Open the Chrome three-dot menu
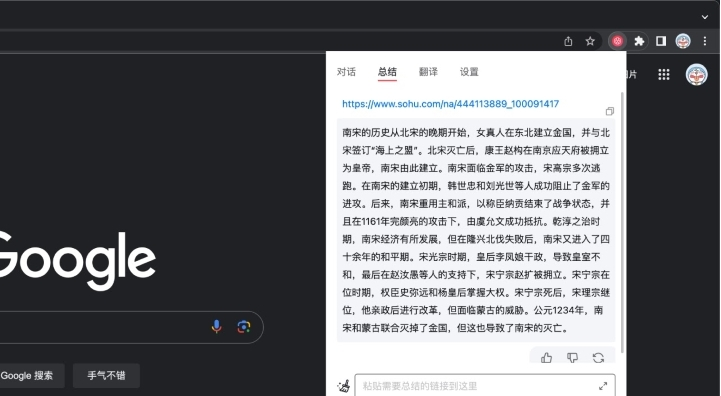This screenshot has height=396, width=721. 704,41
